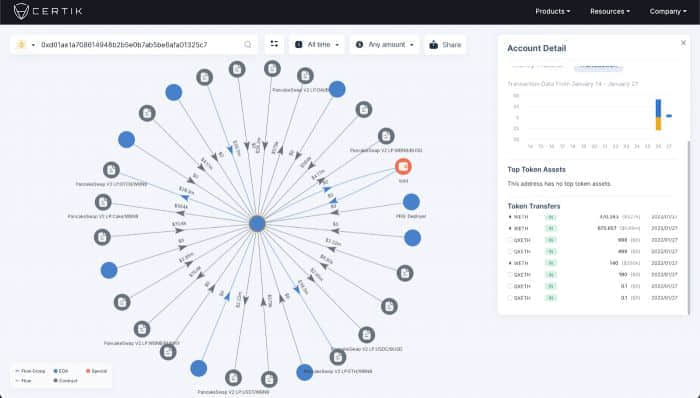Click the search magnifier icon in address bar
This screenshot has width=700, height=398.
248,45
